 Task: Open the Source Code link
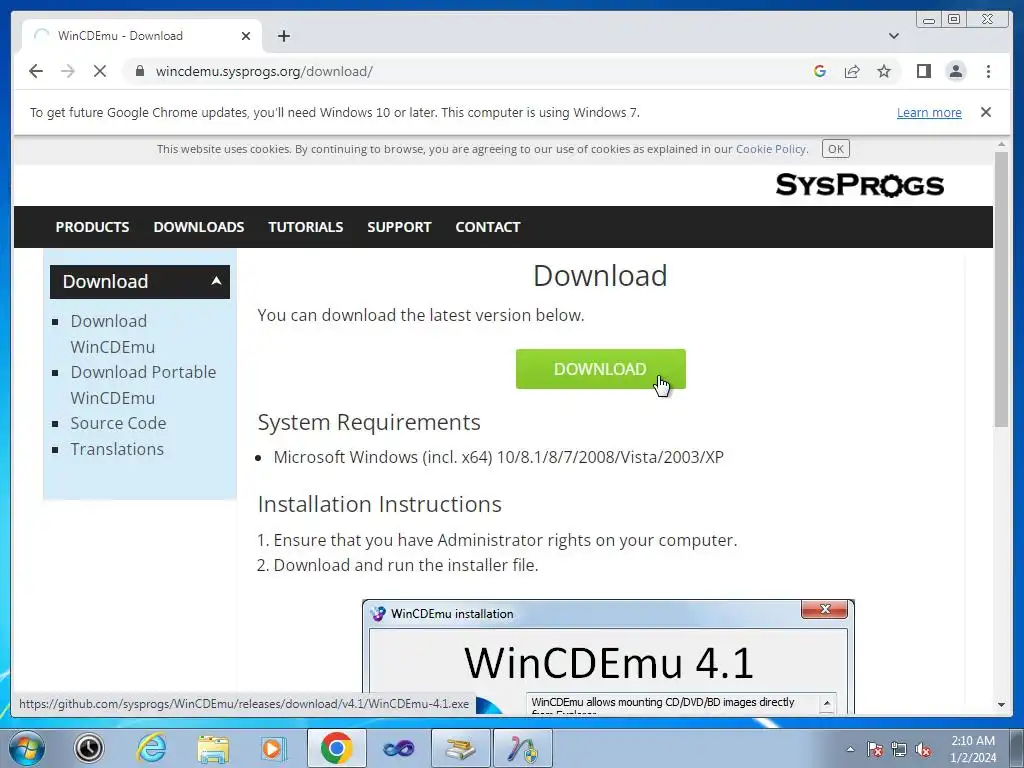[x=118, y=423]
